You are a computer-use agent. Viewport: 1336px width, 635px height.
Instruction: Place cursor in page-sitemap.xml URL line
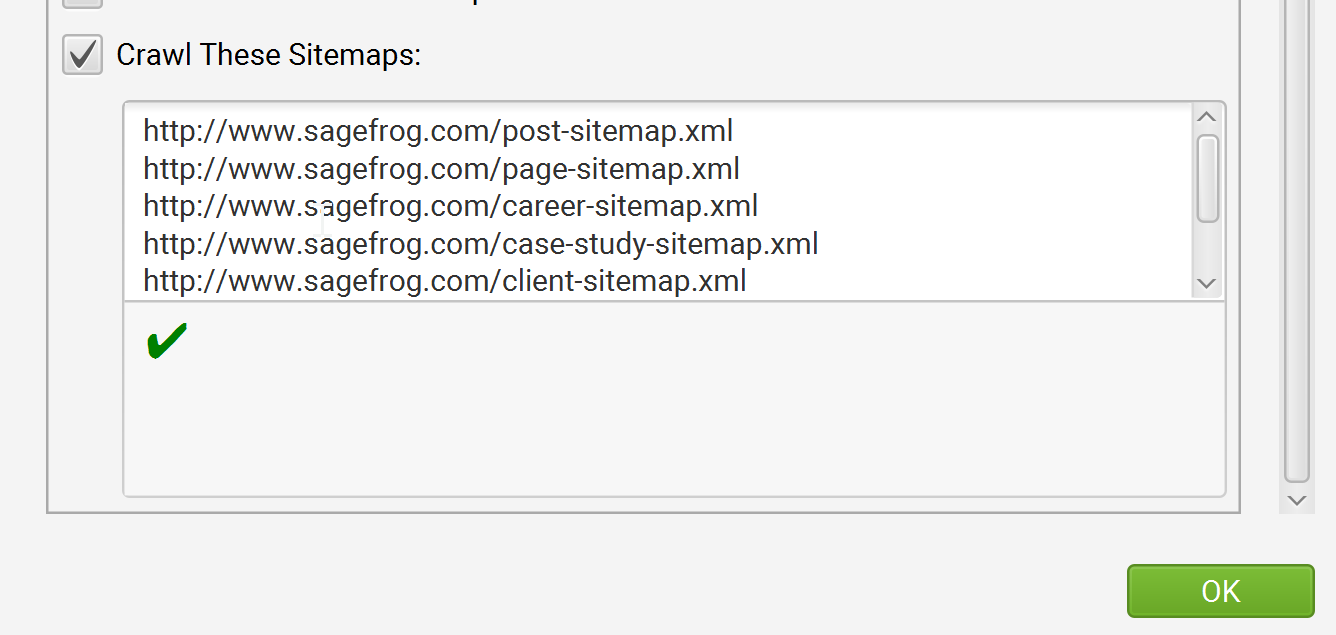point(441,169)
